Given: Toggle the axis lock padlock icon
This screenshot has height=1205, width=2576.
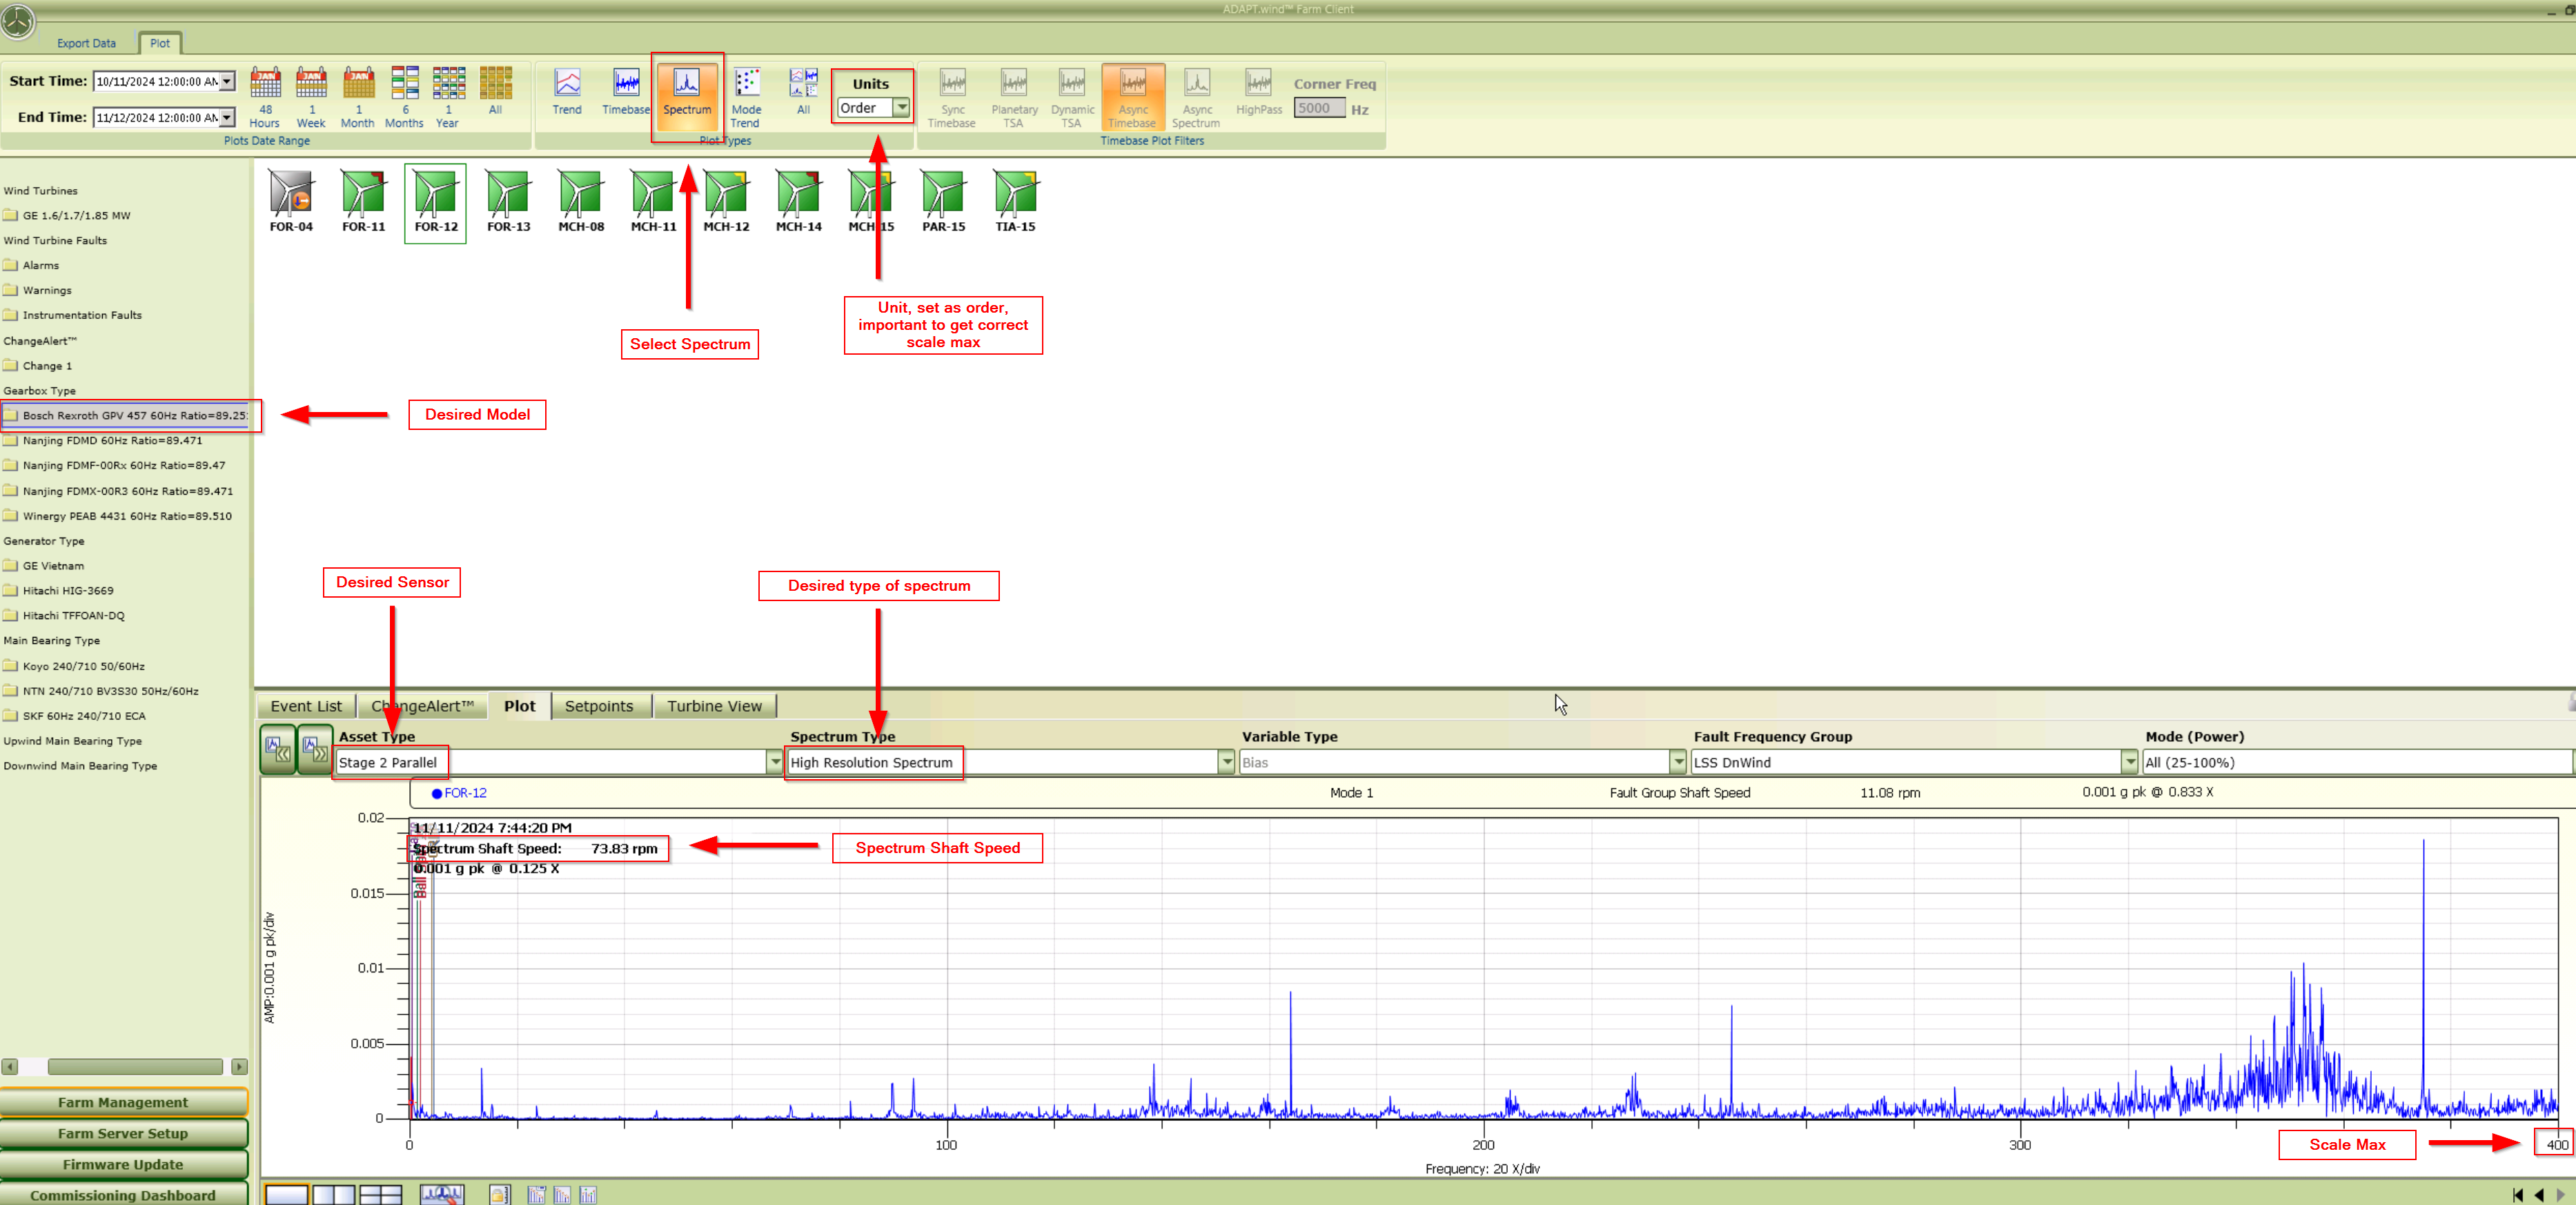Looking at the screenshot, I should point(499,1194).
